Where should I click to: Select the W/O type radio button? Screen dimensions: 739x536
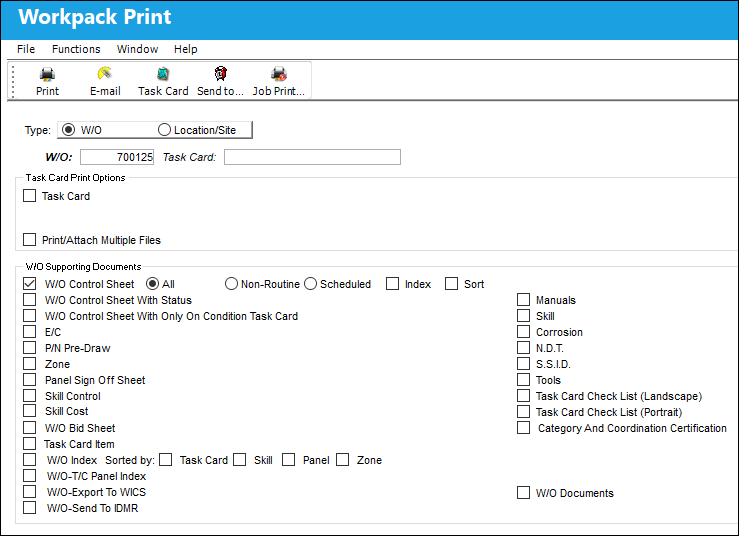[68, 130]
